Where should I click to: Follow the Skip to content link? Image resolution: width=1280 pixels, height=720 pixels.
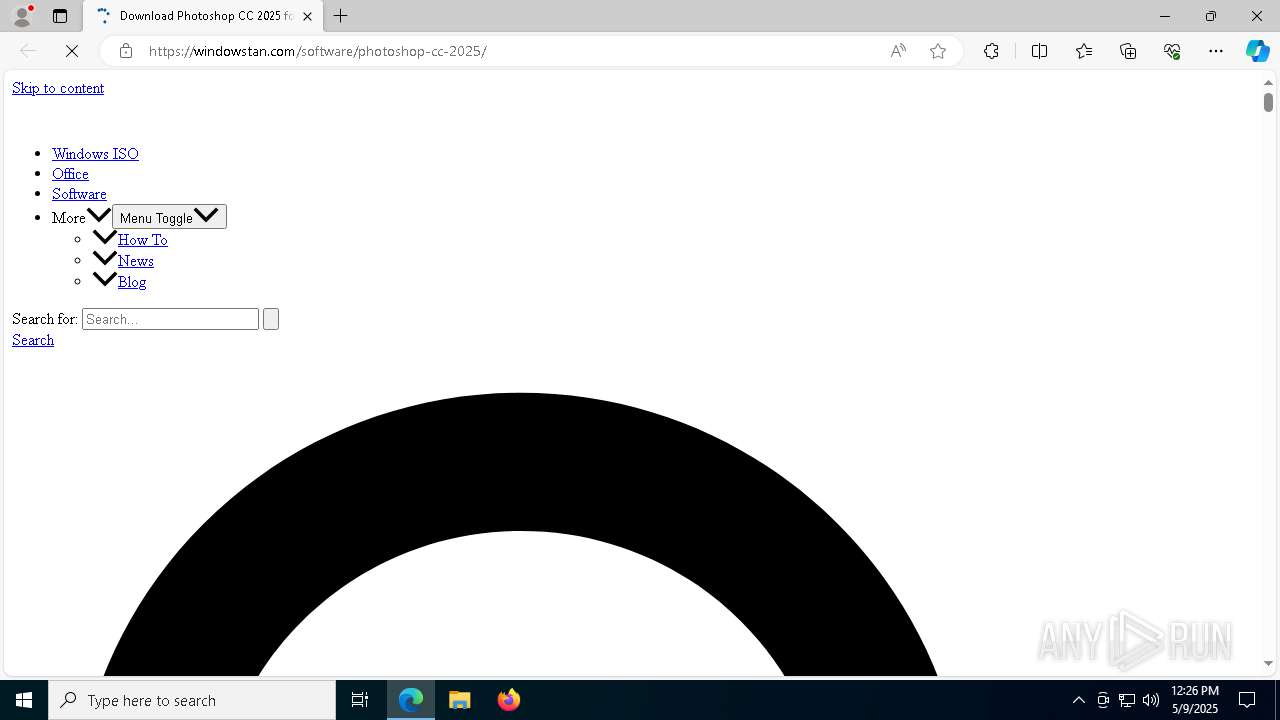coord(58,88)
